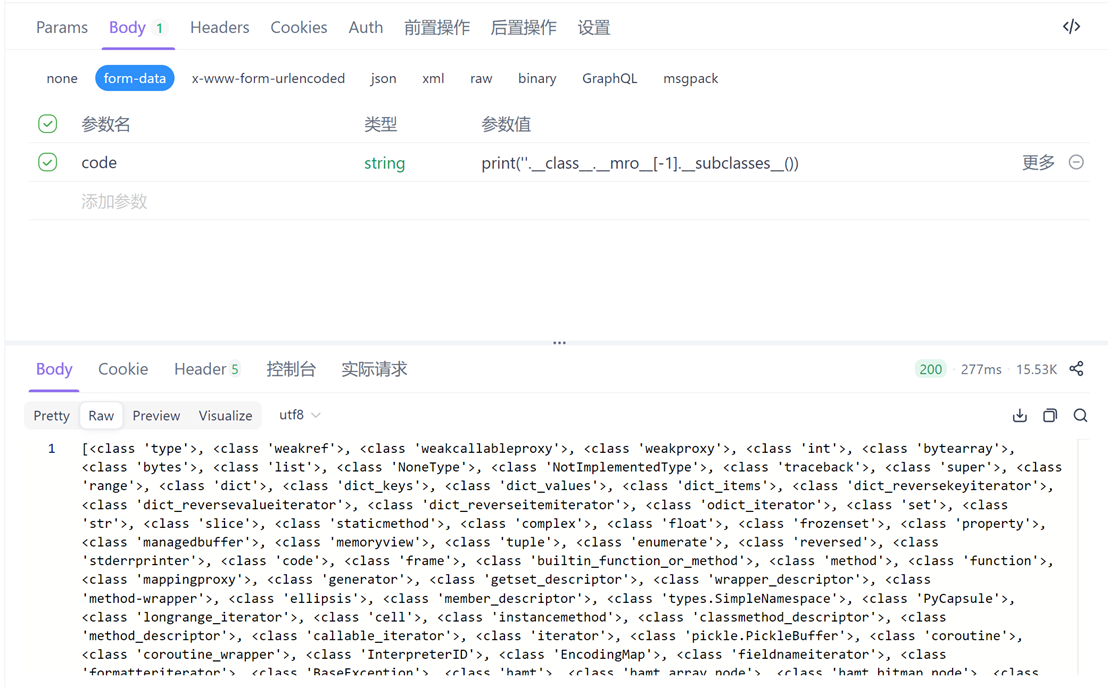Search within the response body

(1080, 415)
